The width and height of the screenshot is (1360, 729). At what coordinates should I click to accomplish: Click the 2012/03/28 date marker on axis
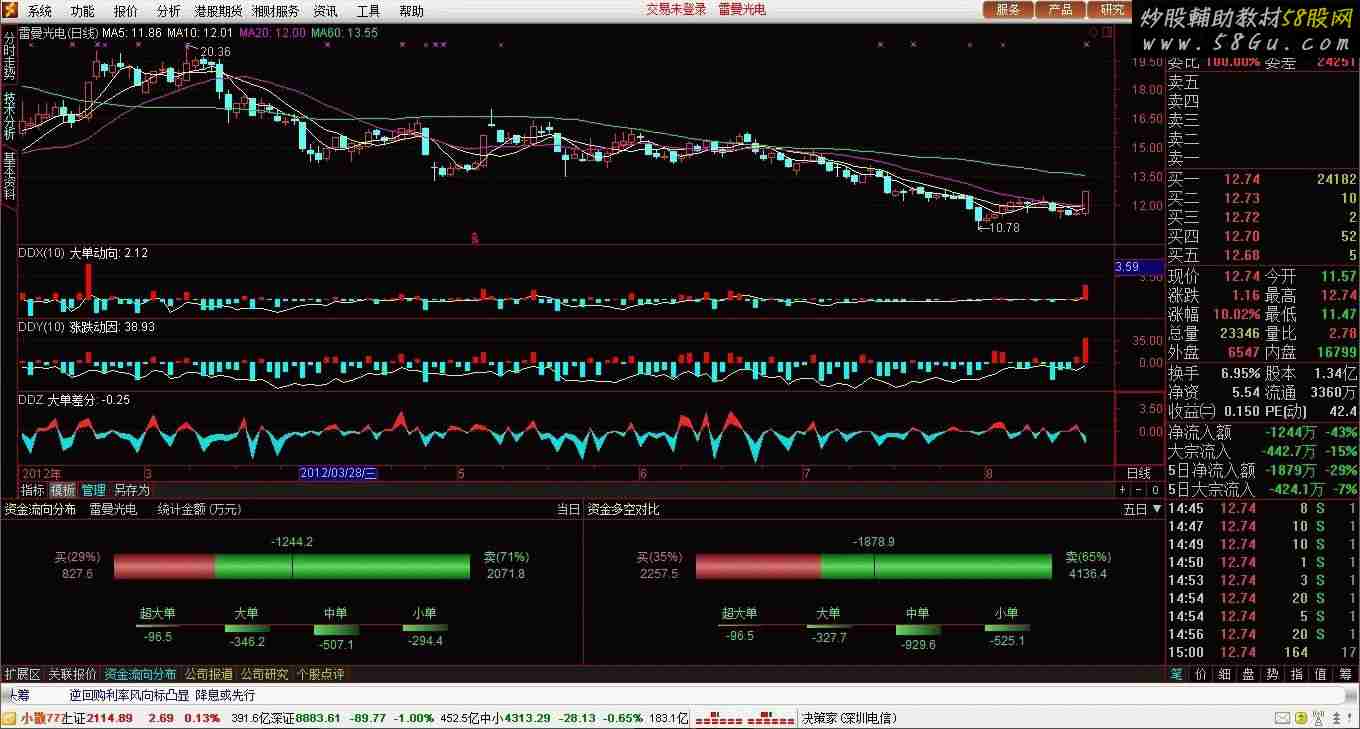[339, 473]
